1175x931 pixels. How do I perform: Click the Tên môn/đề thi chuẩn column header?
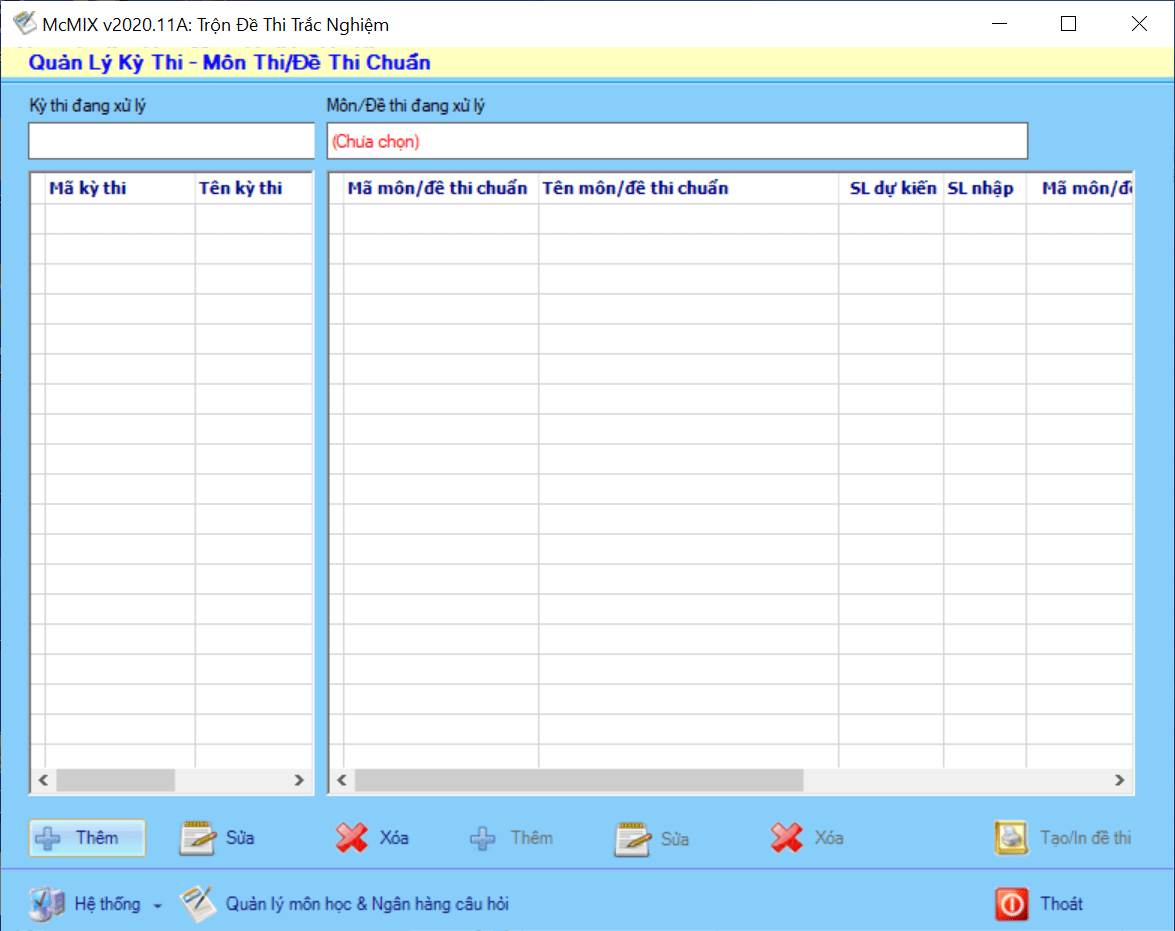coord(688,188)
